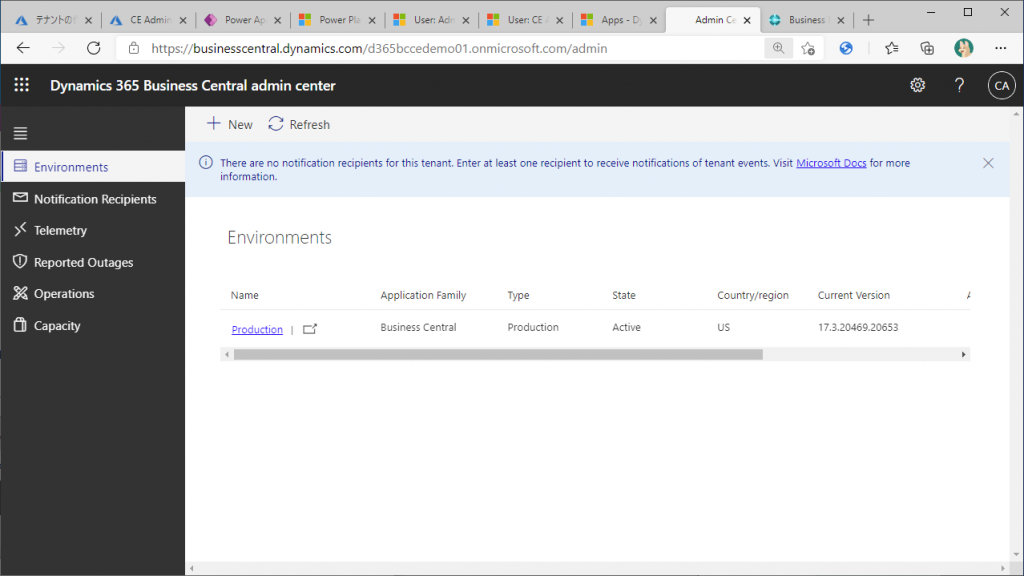Select Reported Outages in the sidebar
Viewport: 1024px width, 576px height.
pyautogui.click(x=93, y=262)
